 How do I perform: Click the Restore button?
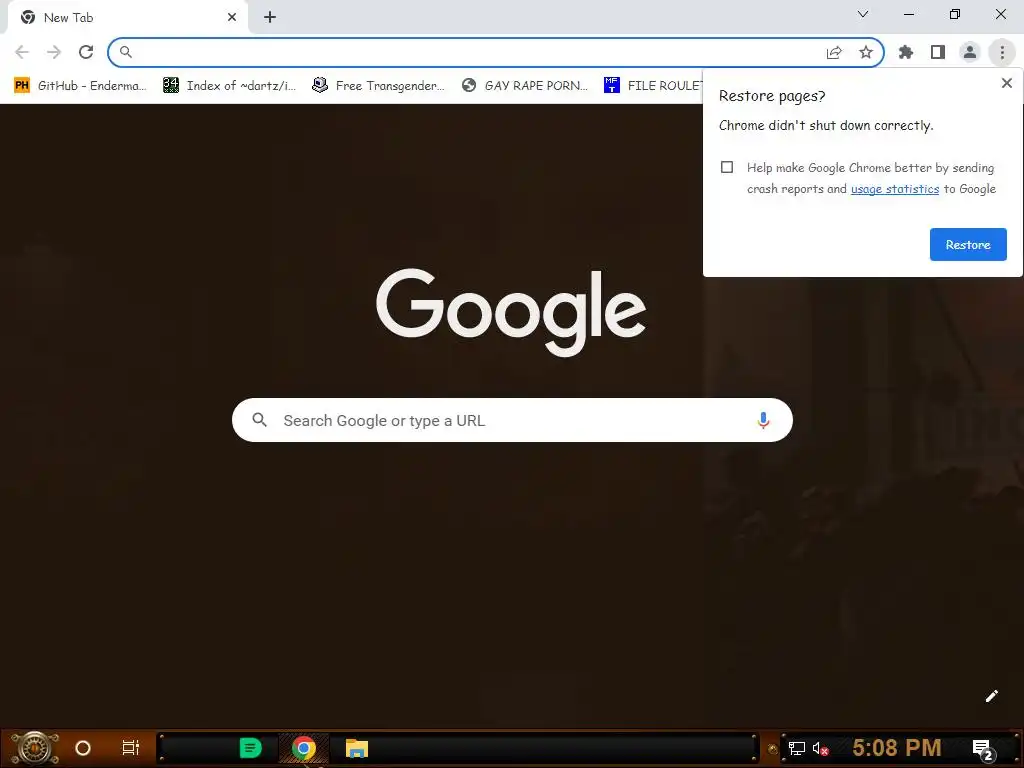(x=968, y=244)
